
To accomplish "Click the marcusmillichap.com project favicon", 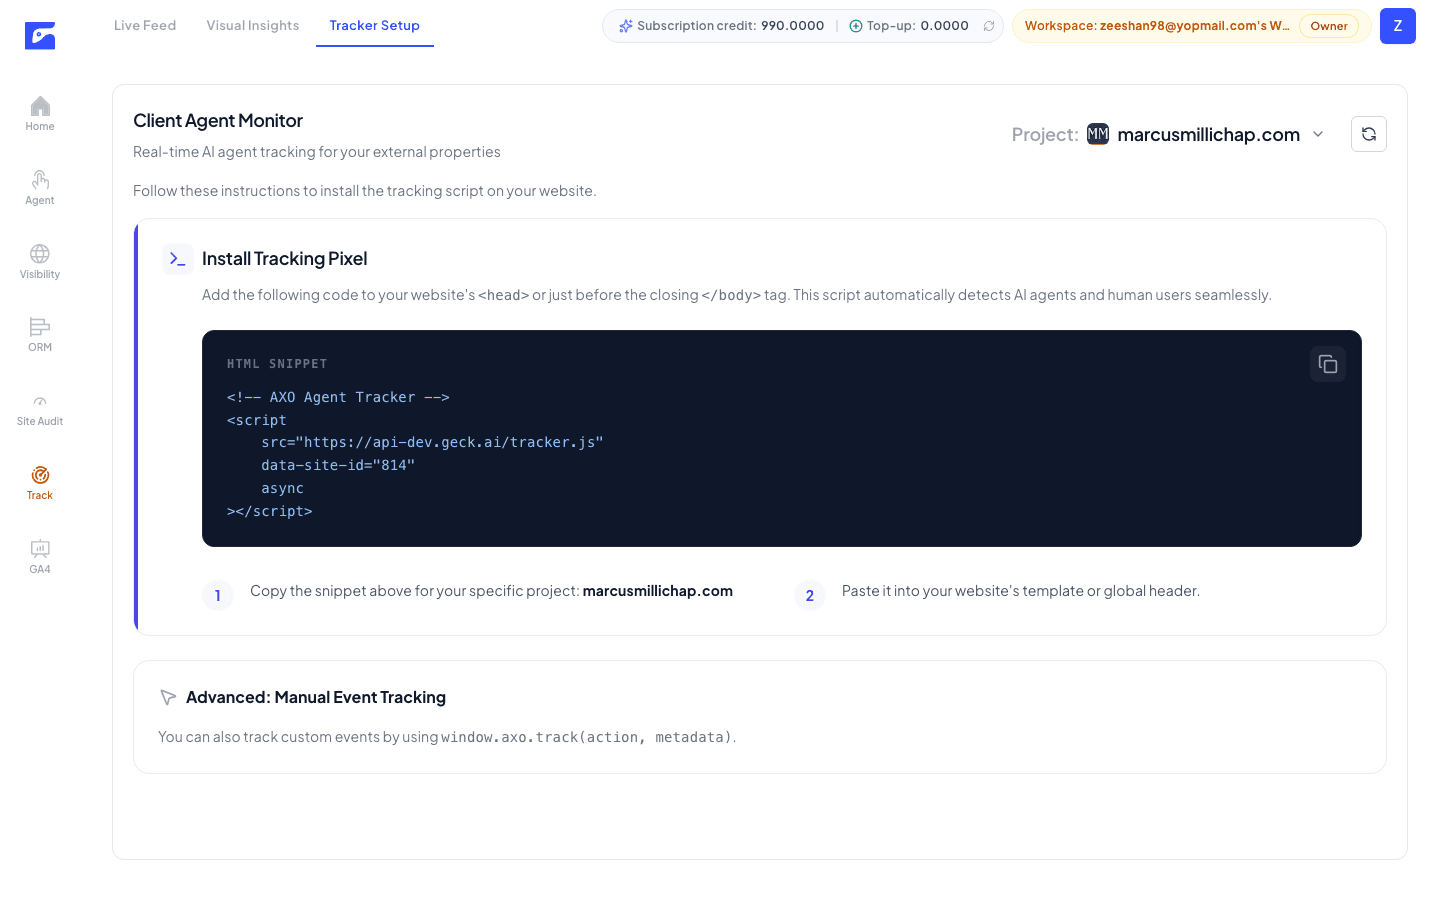I will [1098, 134].
